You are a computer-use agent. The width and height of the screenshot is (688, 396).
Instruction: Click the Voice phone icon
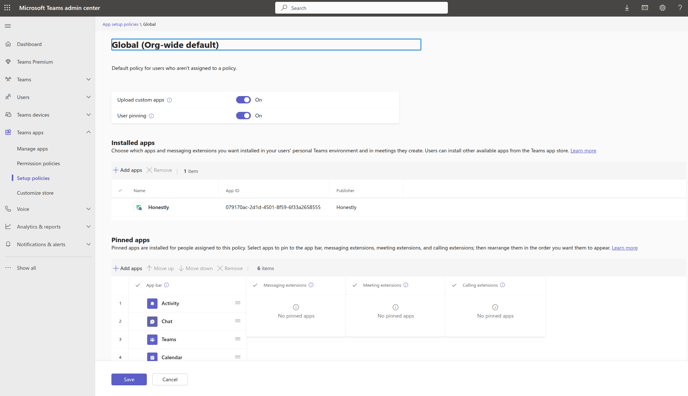point(8,209)
